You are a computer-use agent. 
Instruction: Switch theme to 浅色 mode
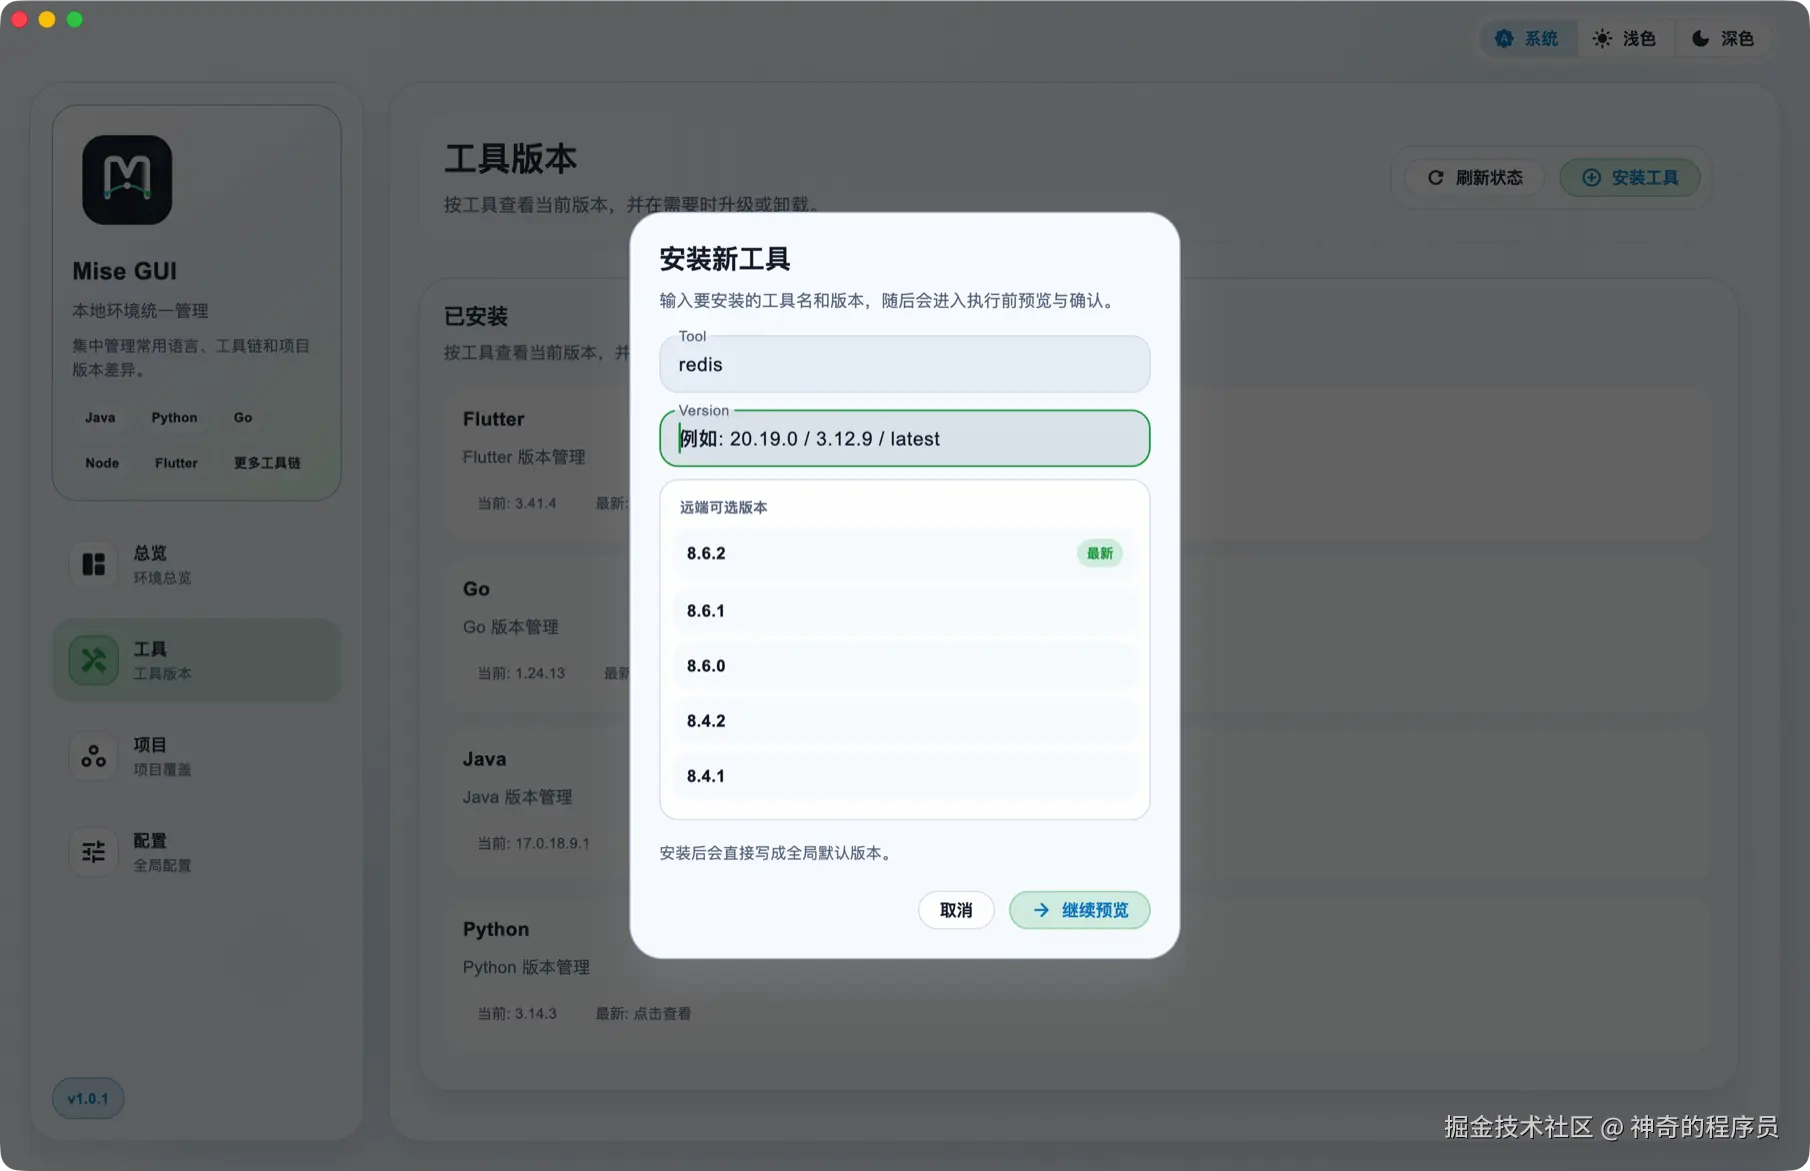1625,39
